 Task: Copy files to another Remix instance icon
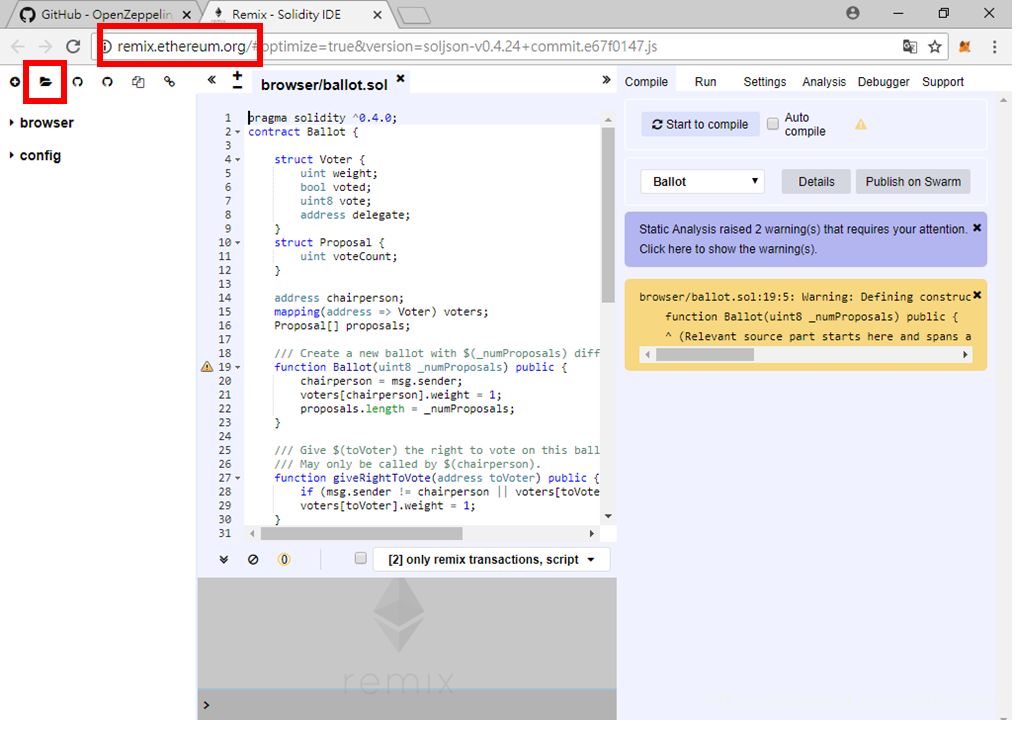pos(138,82)
